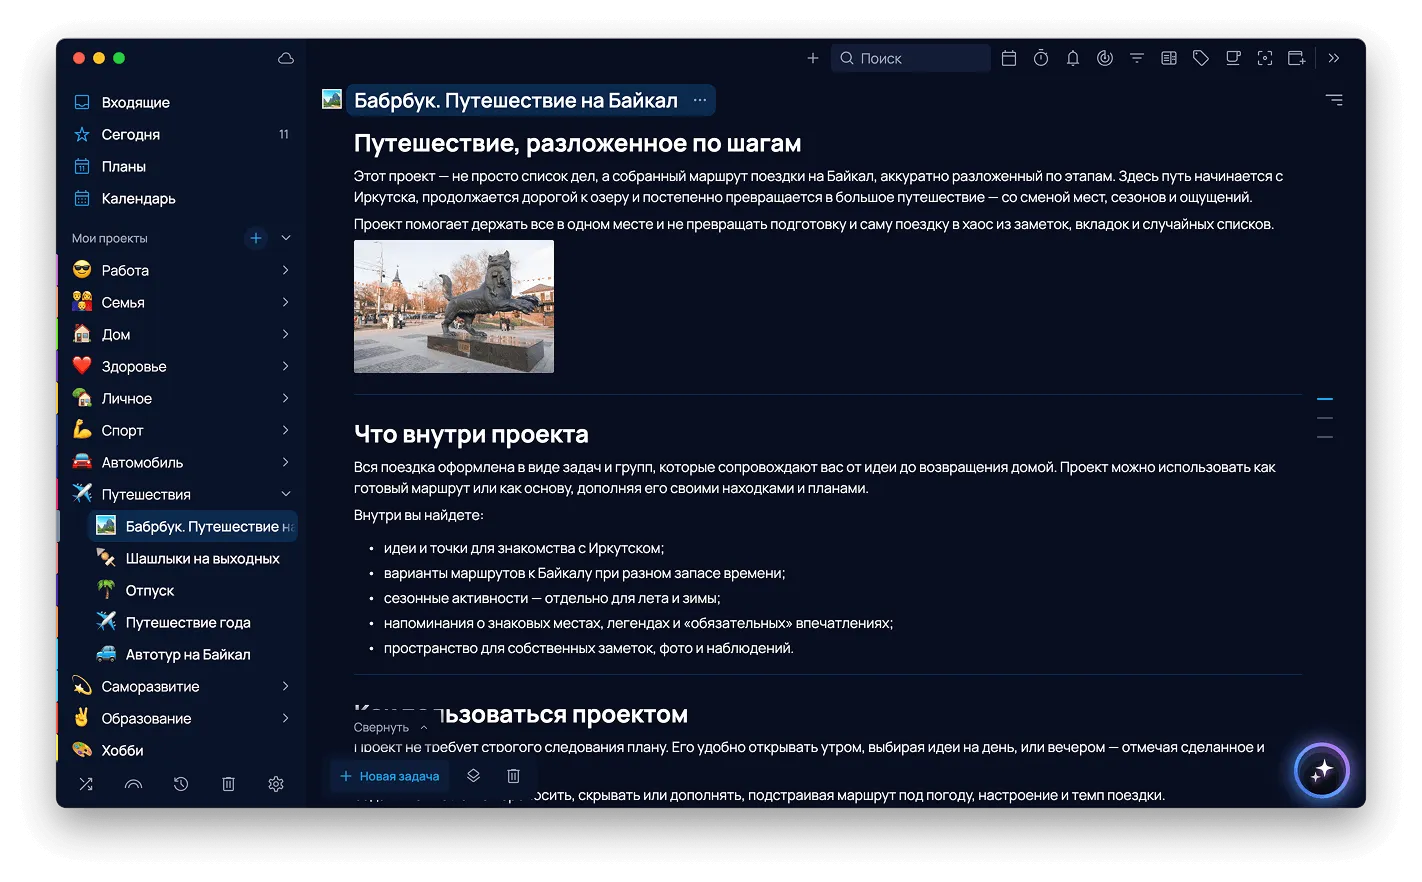The image size is (1422, 882).
Task: Expand the Здоровье project
Action: coord(286,366)
